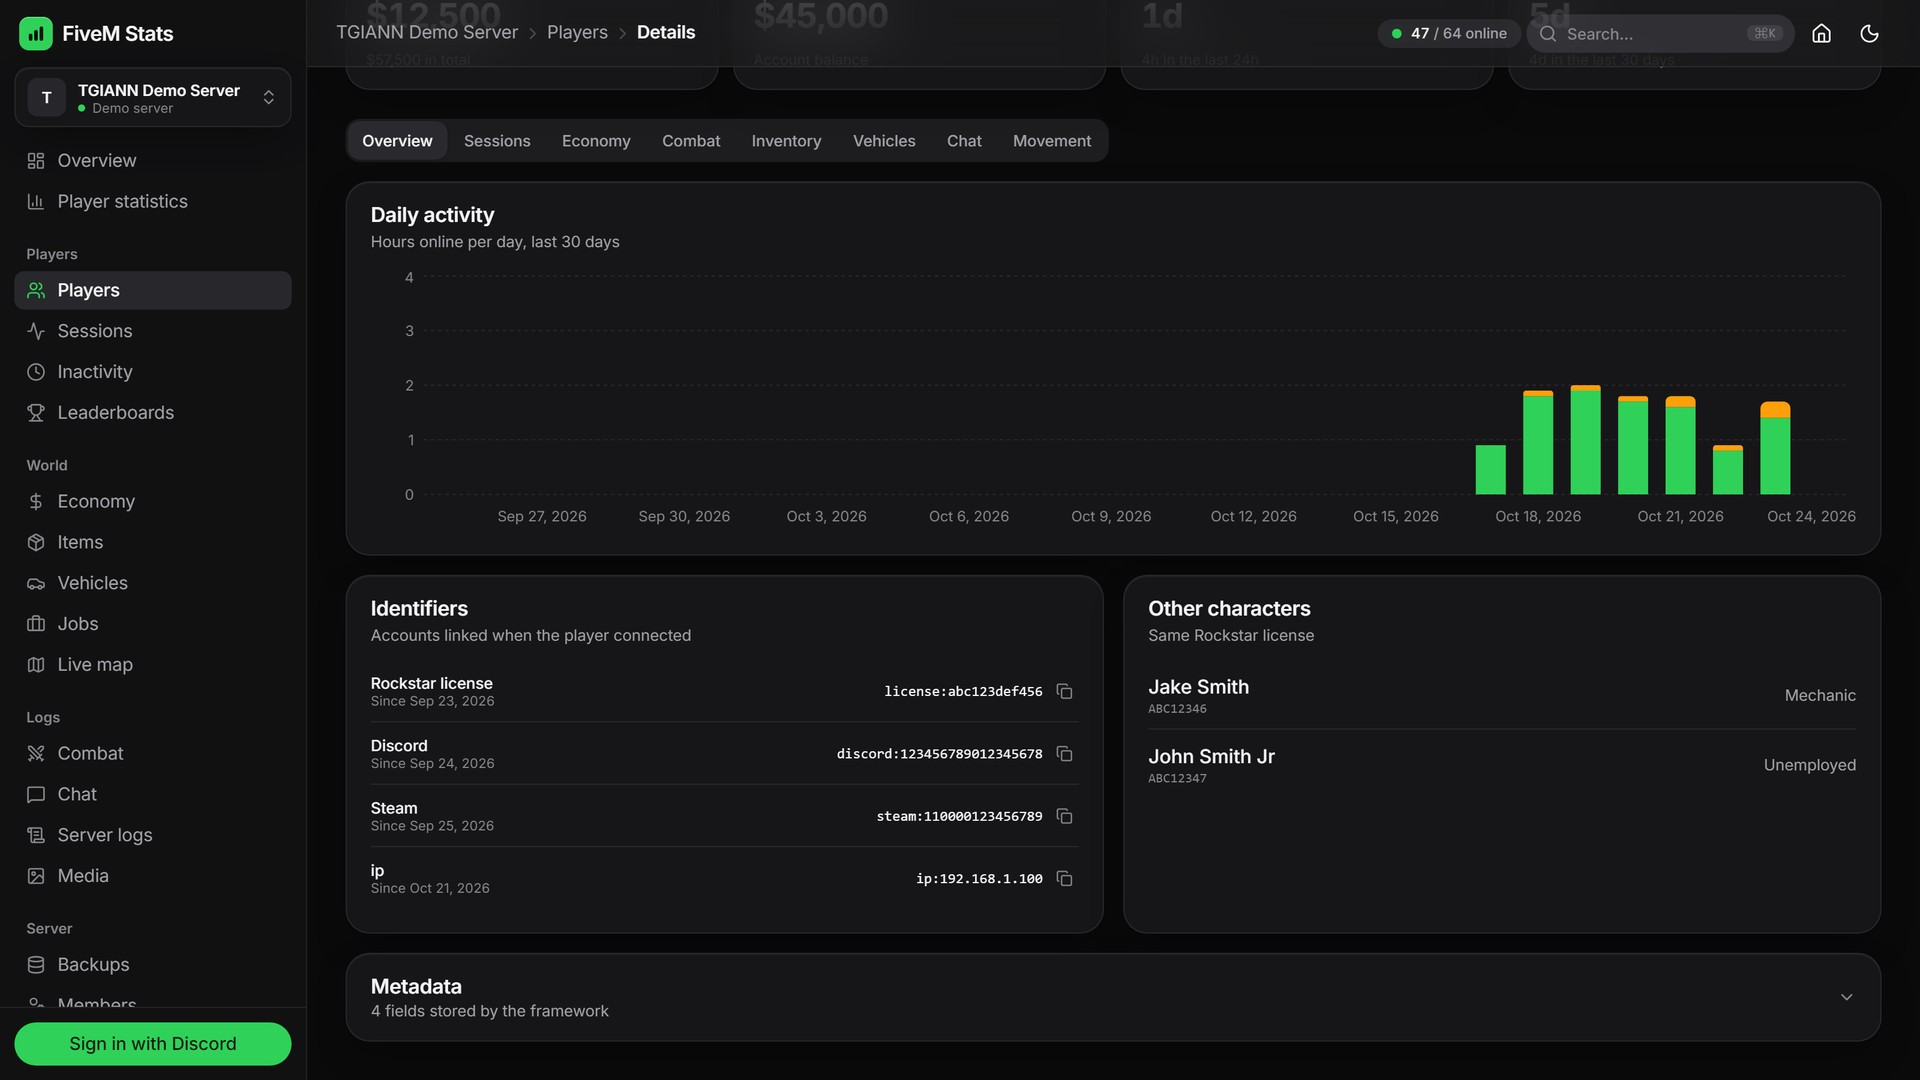Expand the Metadata section chevron
Screen dimensions: 1920x1080
click(1846, 997)
